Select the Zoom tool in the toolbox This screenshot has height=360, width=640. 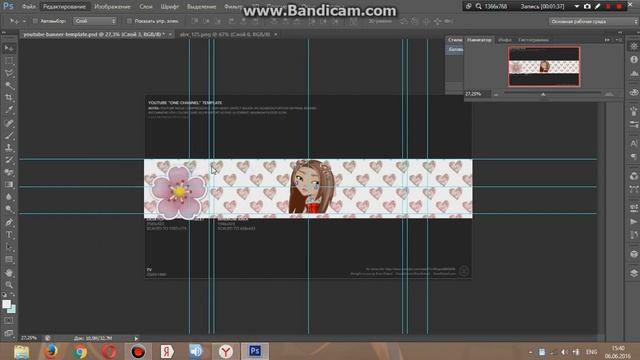click(x=9, y=285)
